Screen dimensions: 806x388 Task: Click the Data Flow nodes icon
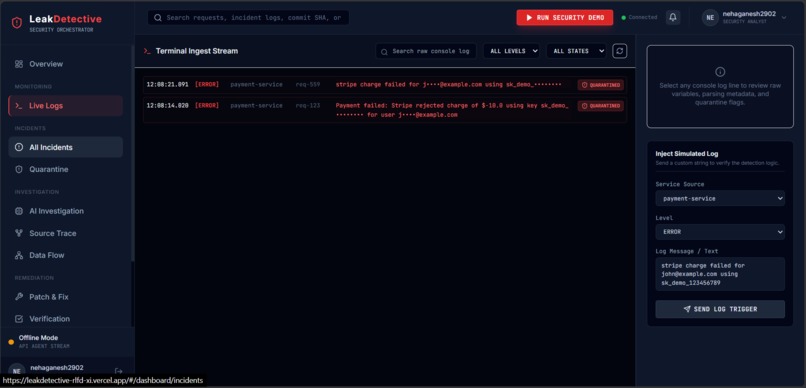tap(19, 255)
